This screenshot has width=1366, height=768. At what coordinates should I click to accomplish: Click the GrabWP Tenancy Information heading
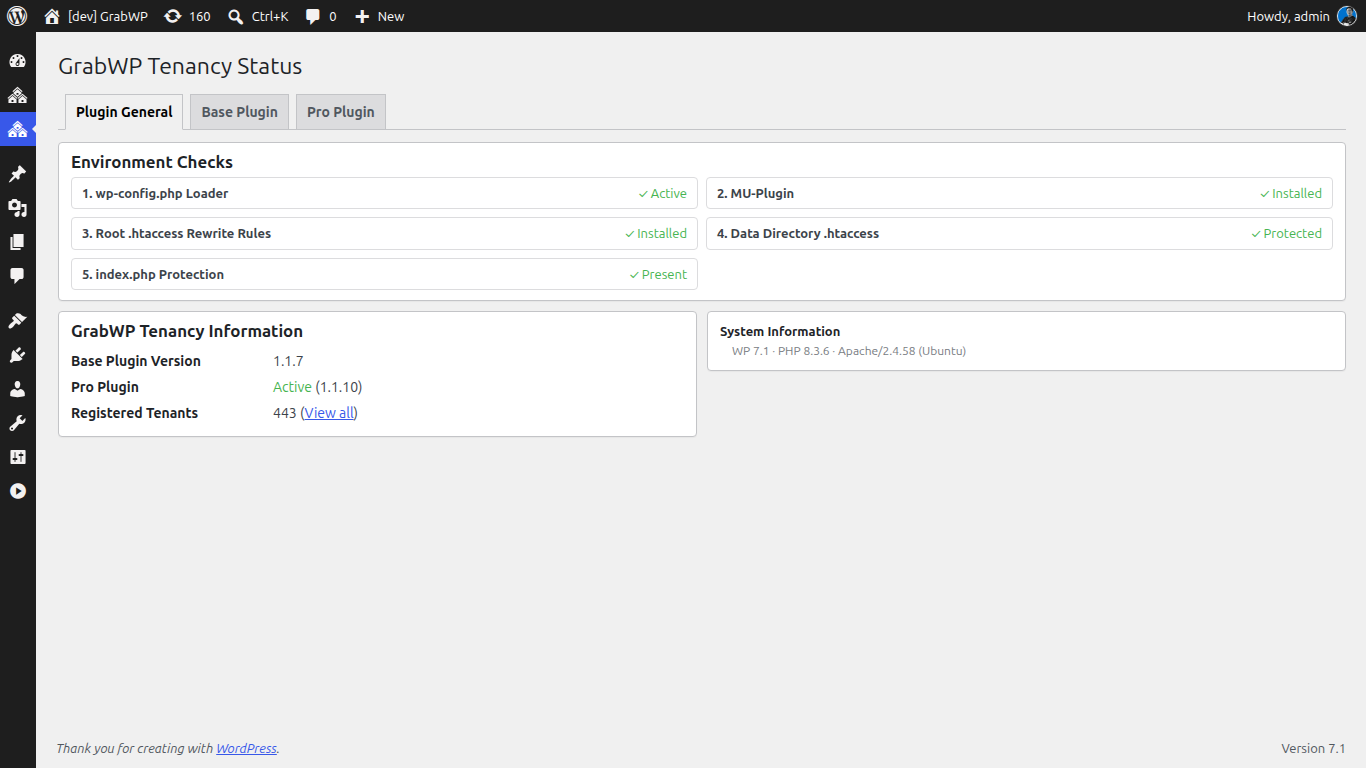(187, 331)
